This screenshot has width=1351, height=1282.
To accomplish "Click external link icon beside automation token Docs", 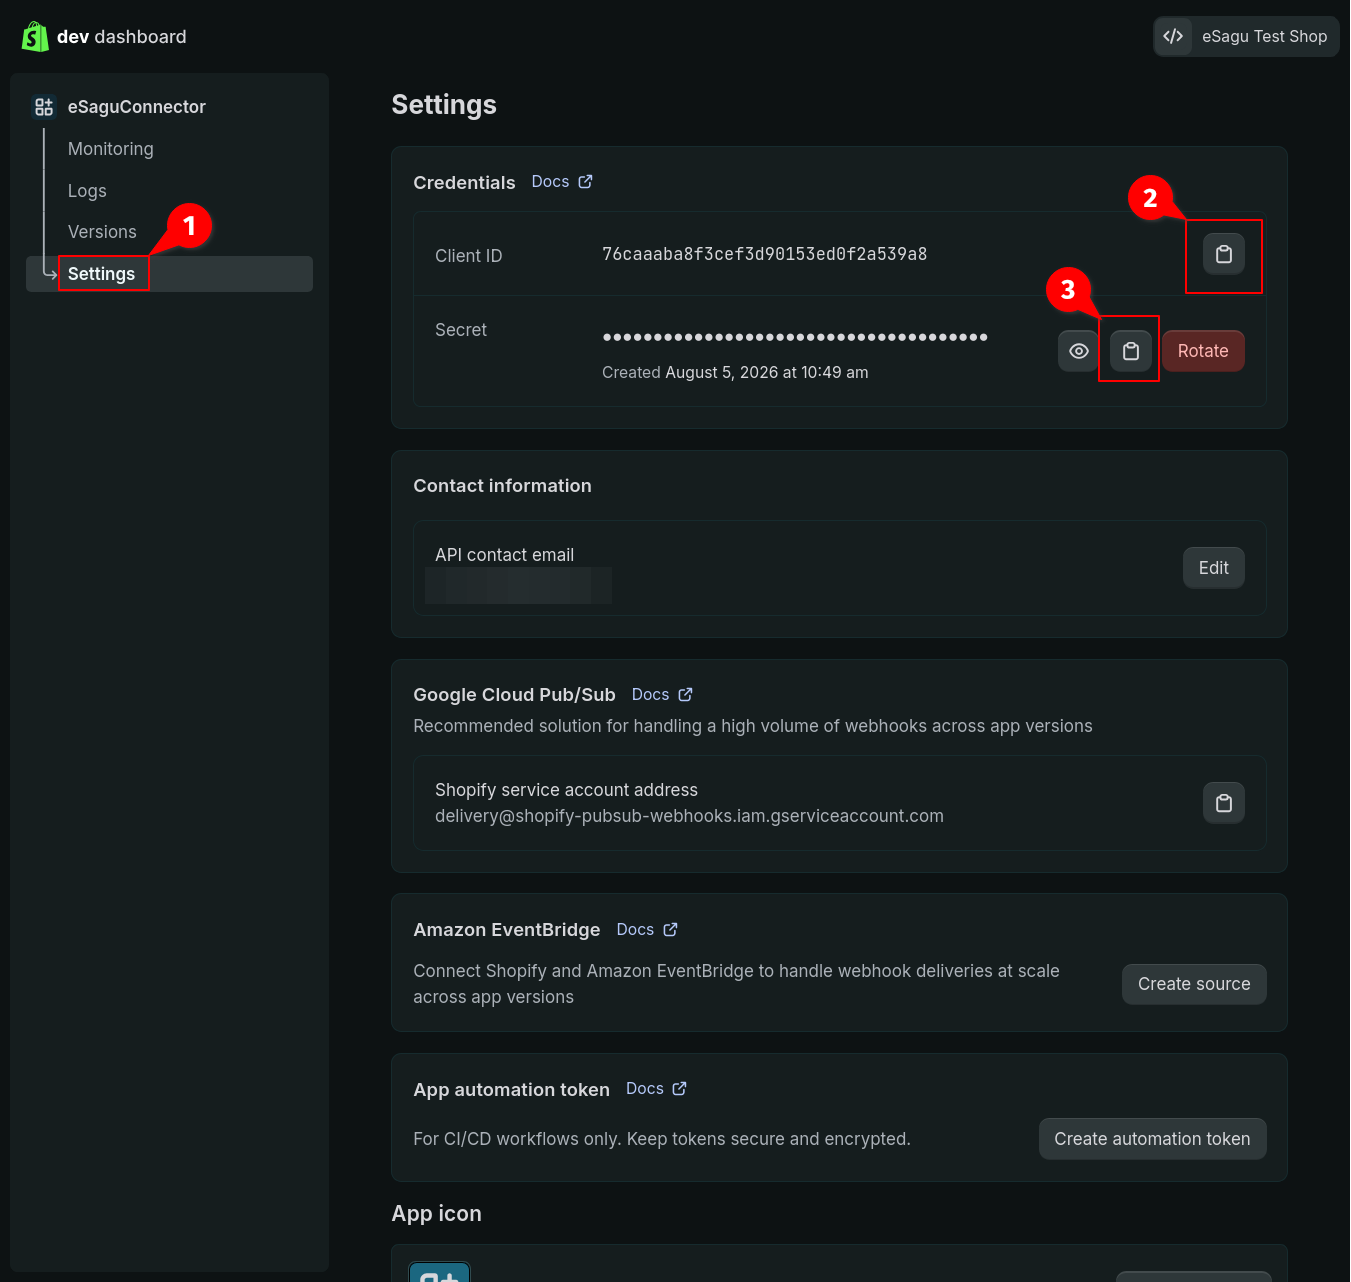I will pyautogui.click(x=679, y=1089).
